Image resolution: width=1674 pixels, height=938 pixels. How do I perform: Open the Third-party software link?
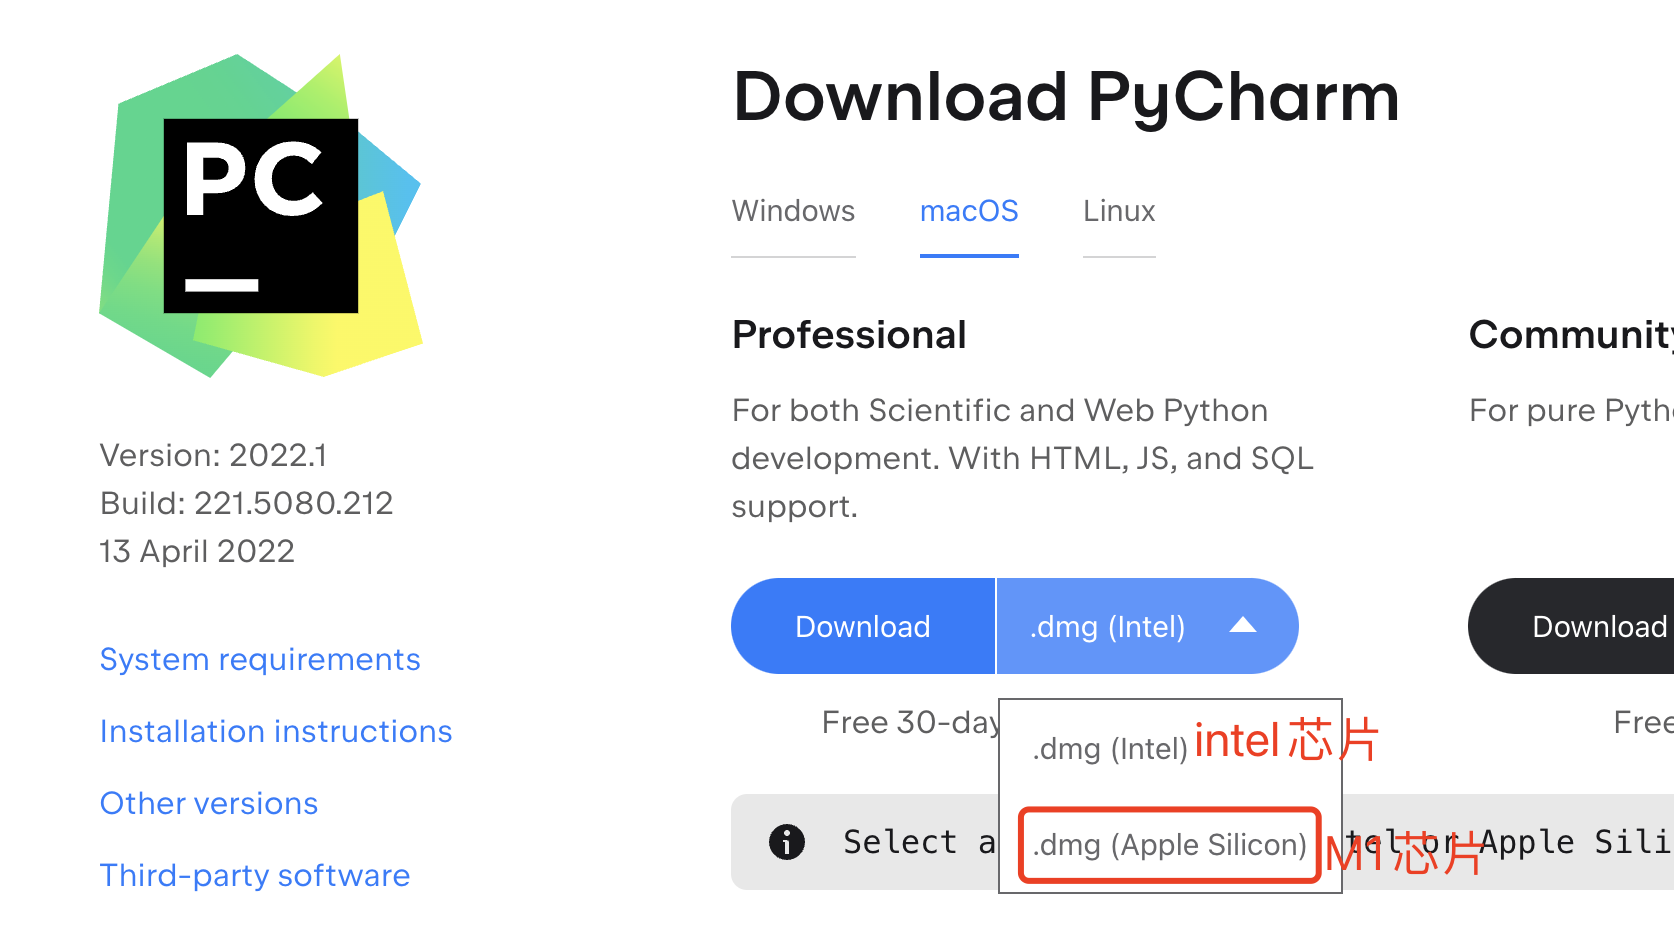(254, 875)
